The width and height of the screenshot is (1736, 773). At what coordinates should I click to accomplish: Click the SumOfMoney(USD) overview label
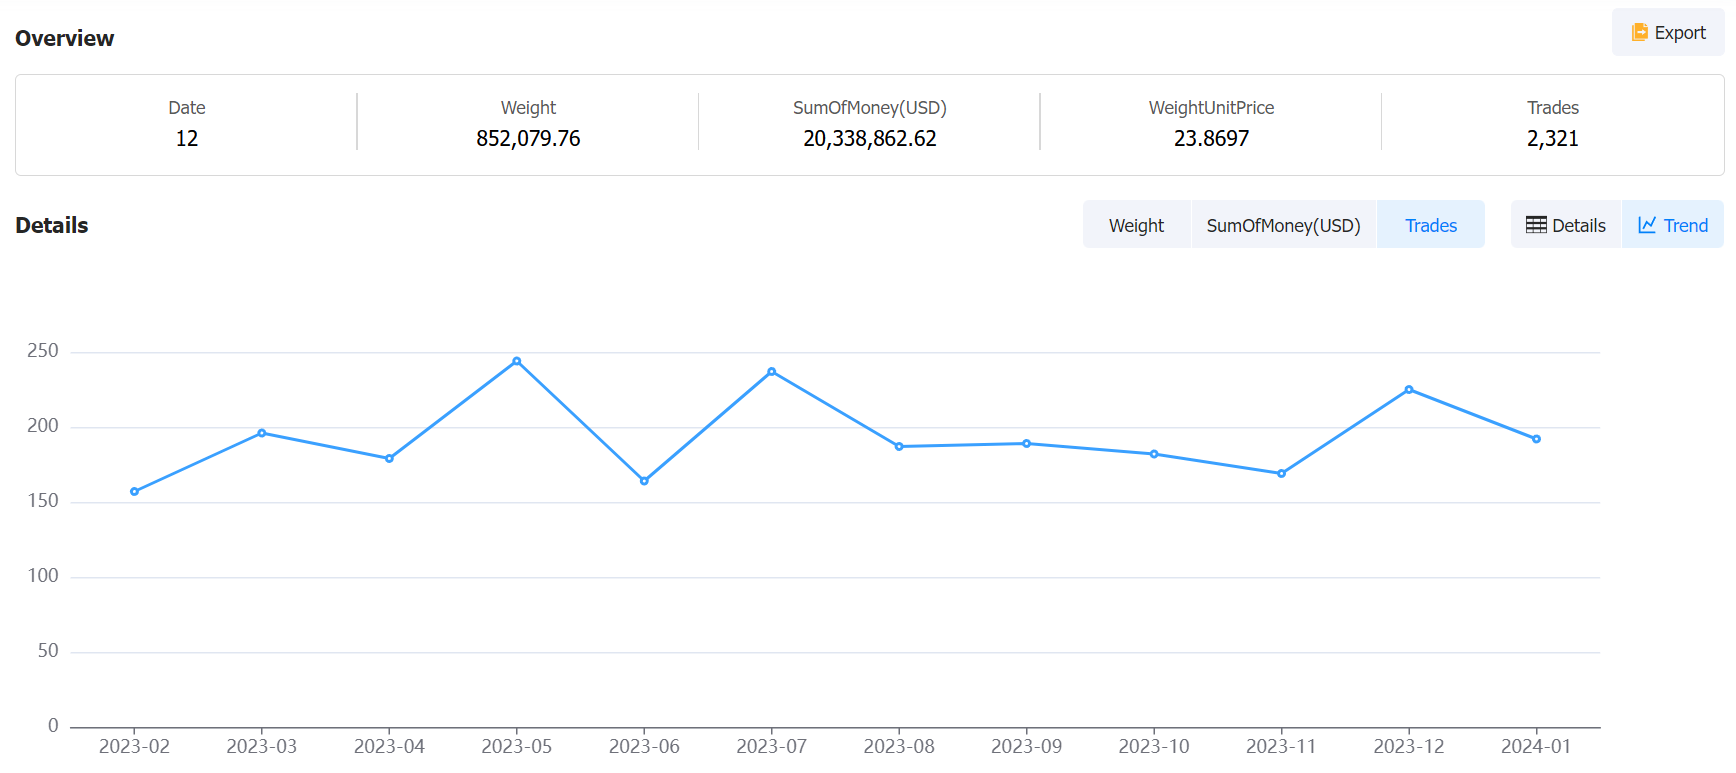pos(870,107)
